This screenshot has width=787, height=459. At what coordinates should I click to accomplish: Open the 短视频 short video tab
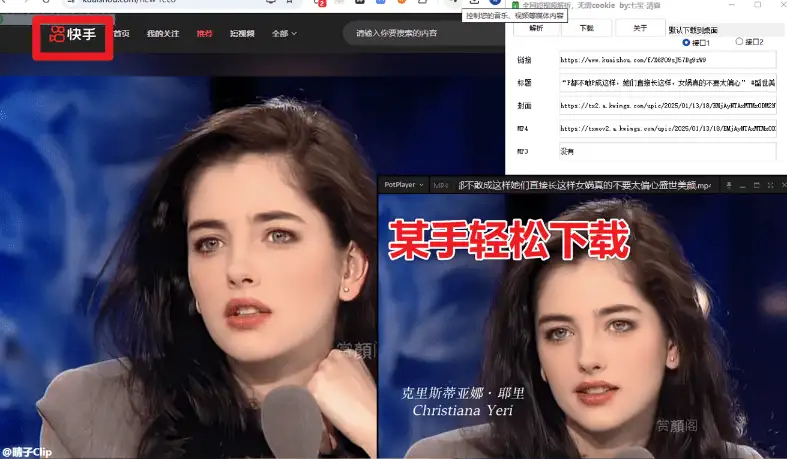point(240,34)
